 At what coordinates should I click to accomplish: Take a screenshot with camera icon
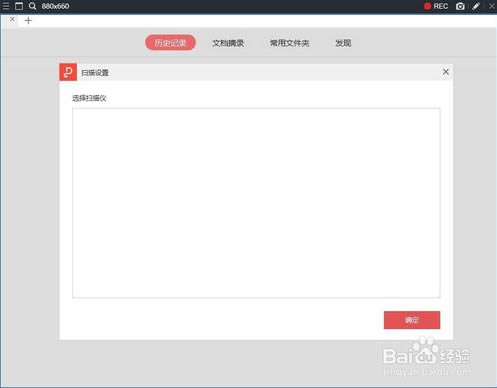[460, 6]
